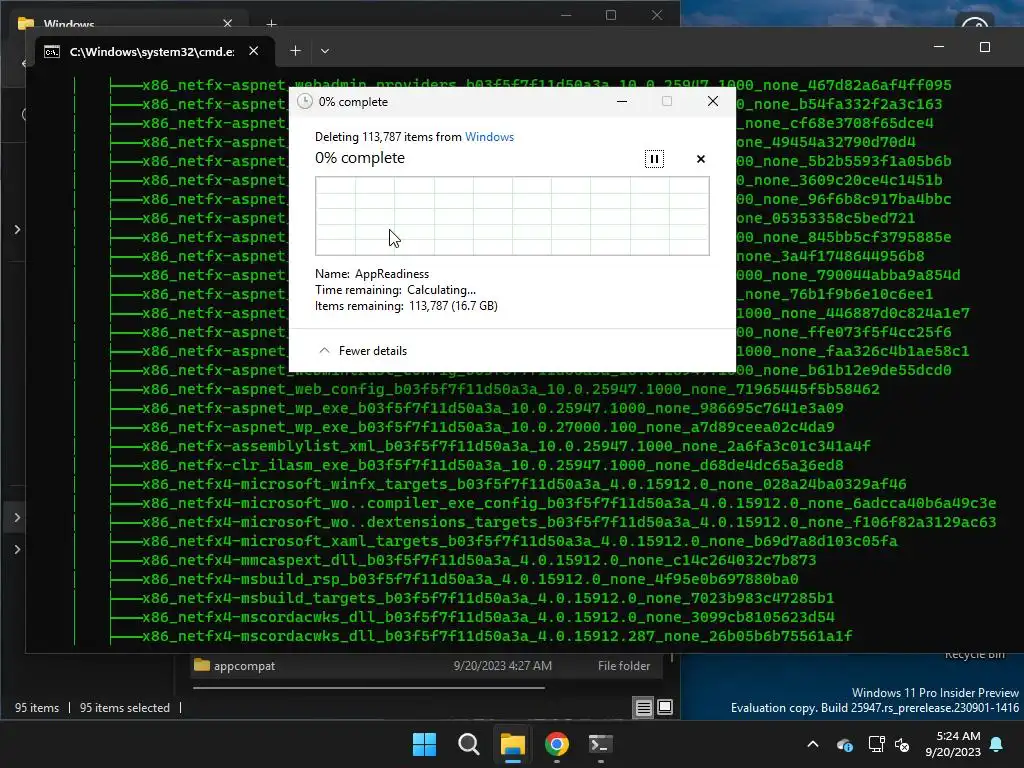Click the delete progress graph

(x=512, y=216)
